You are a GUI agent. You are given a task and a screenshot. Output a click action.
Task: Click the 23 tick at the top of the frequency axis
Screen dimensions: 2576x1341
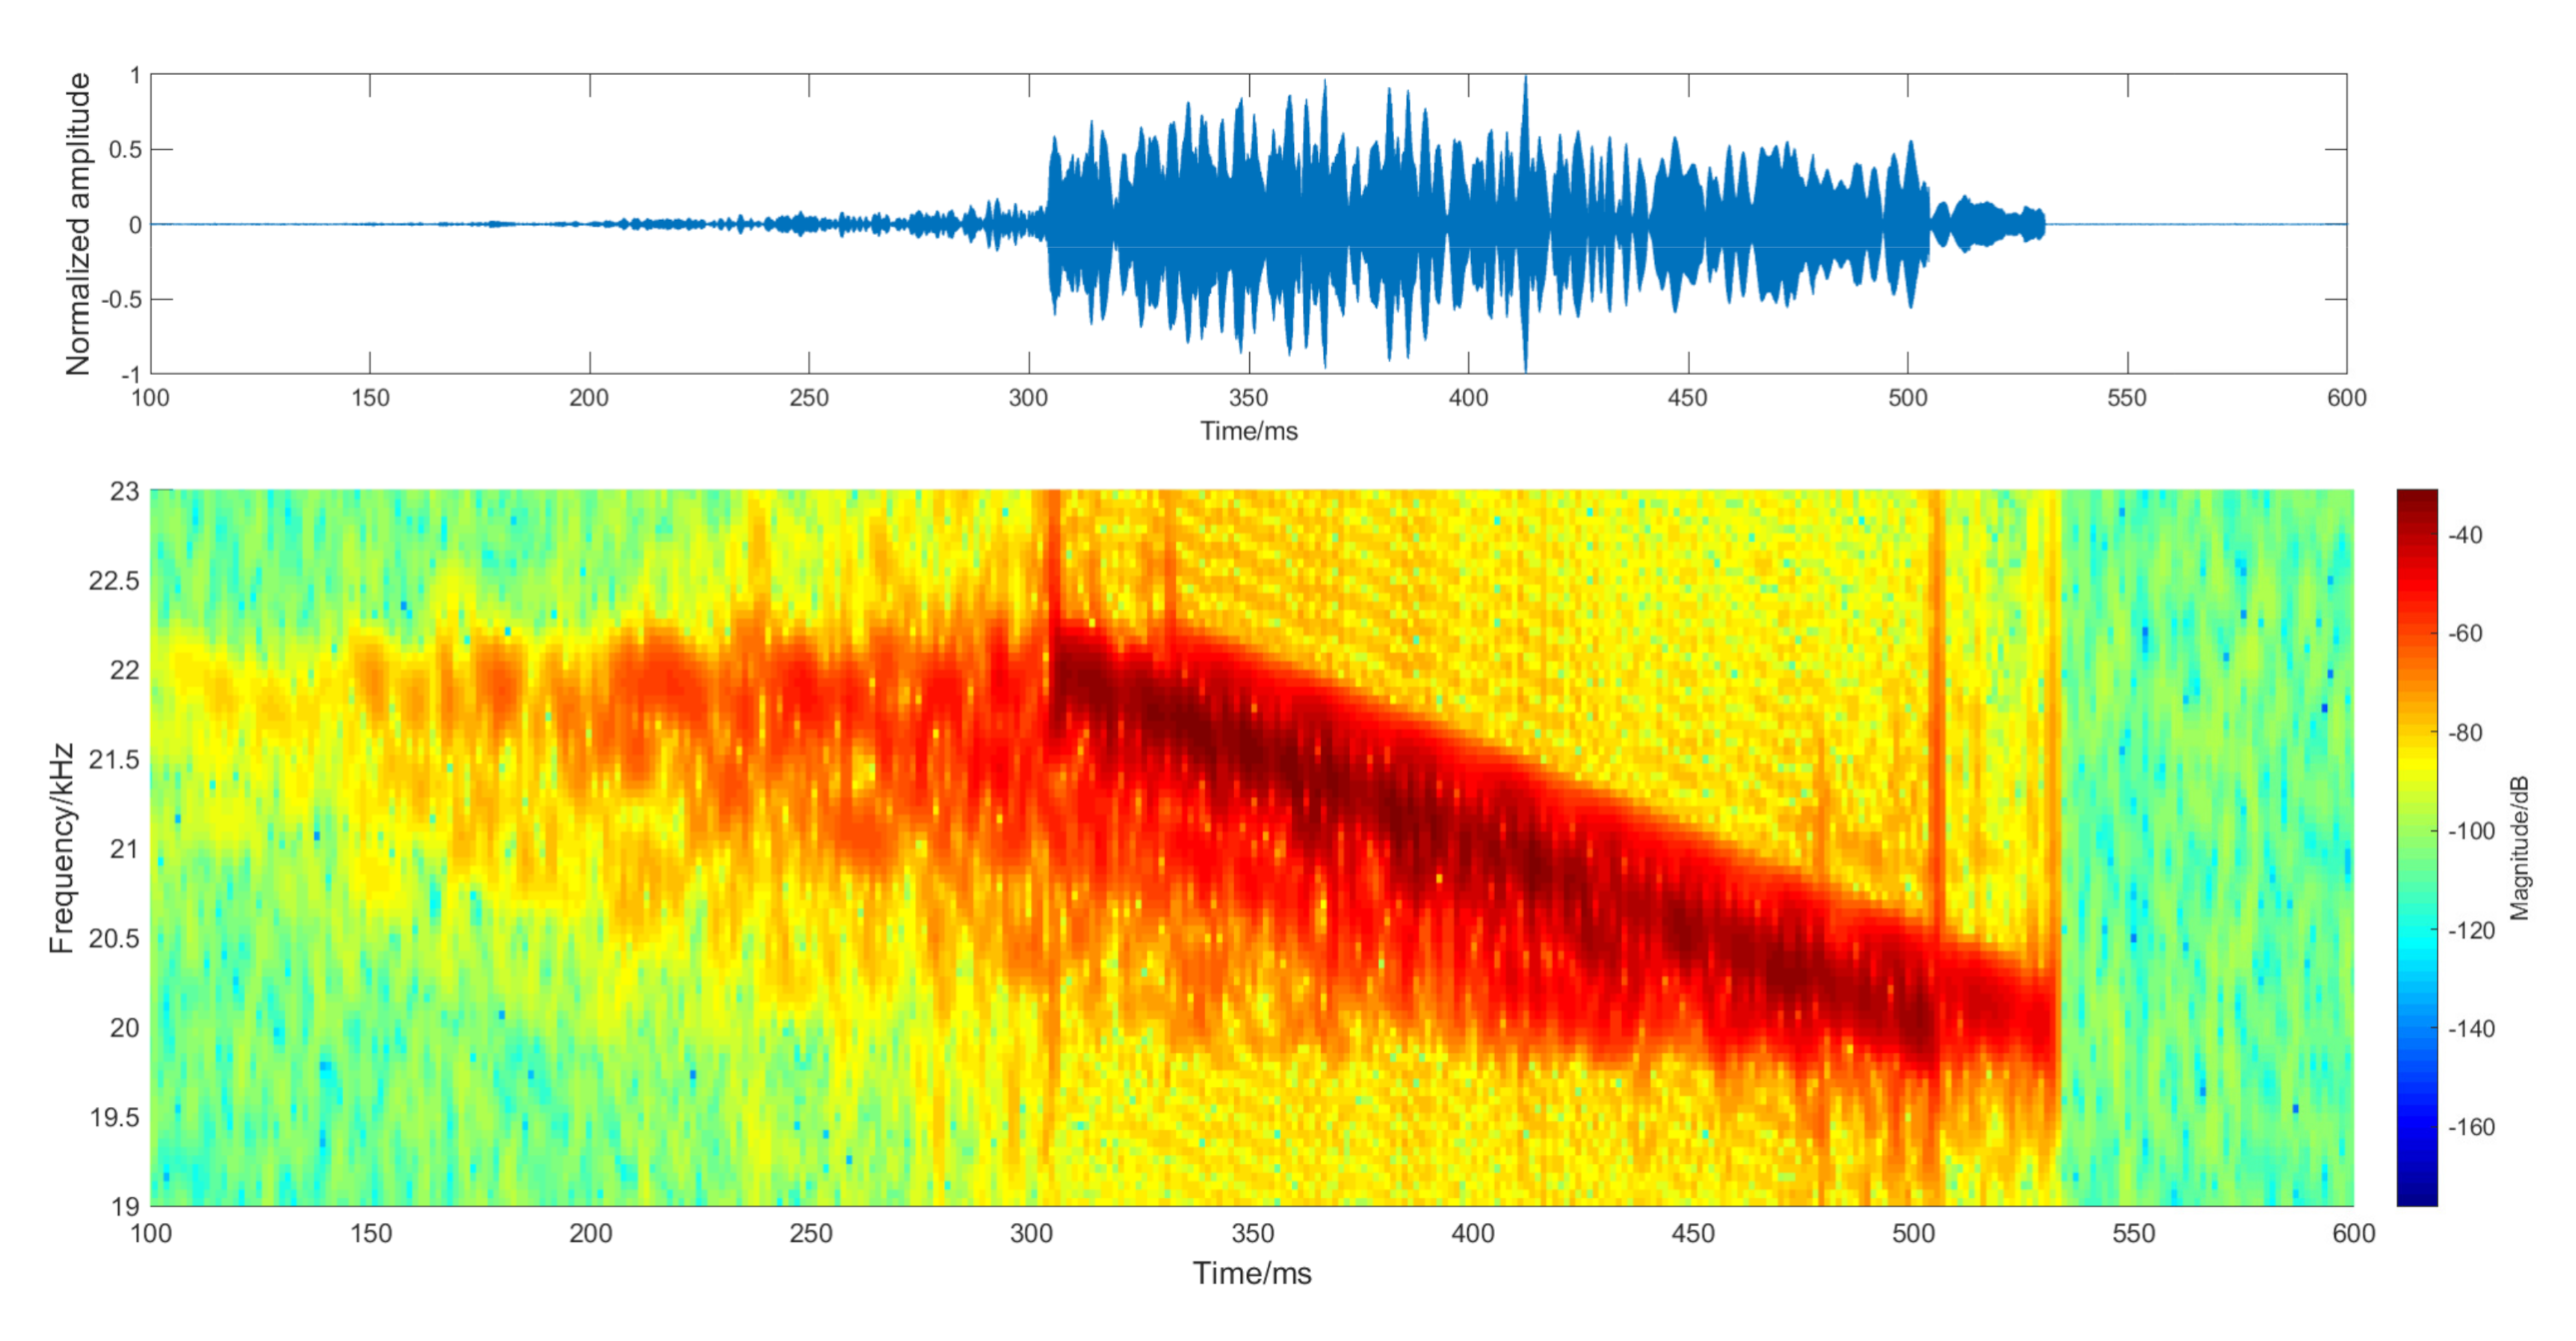(x=124, y=491)
